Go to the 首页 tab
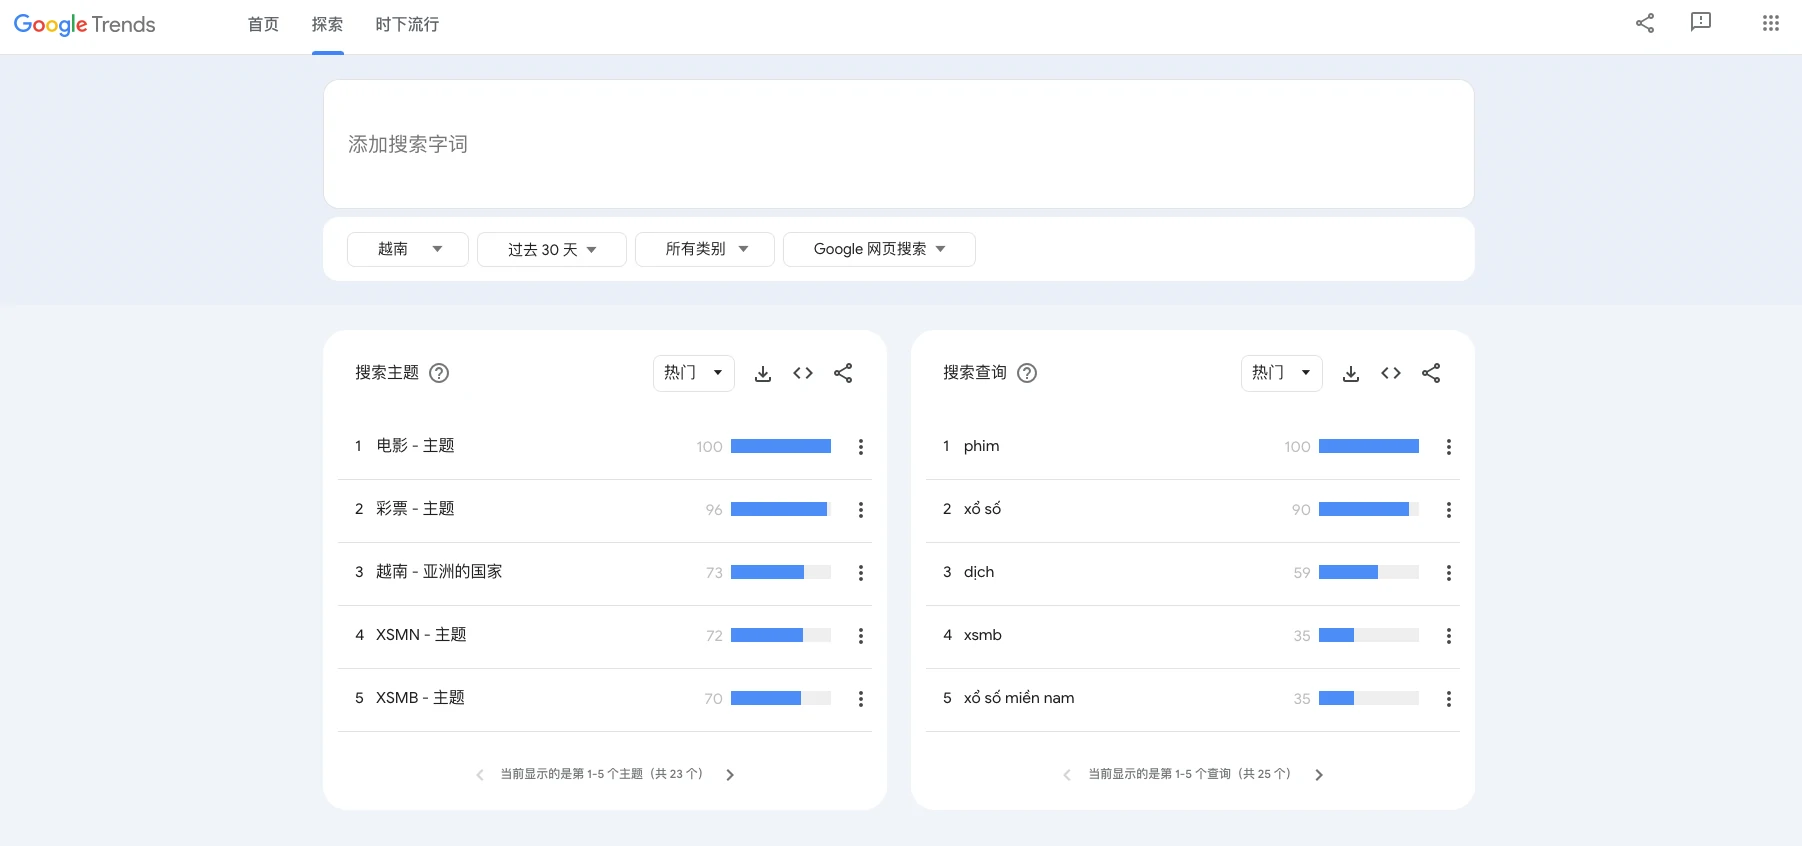 coord(263,25)
